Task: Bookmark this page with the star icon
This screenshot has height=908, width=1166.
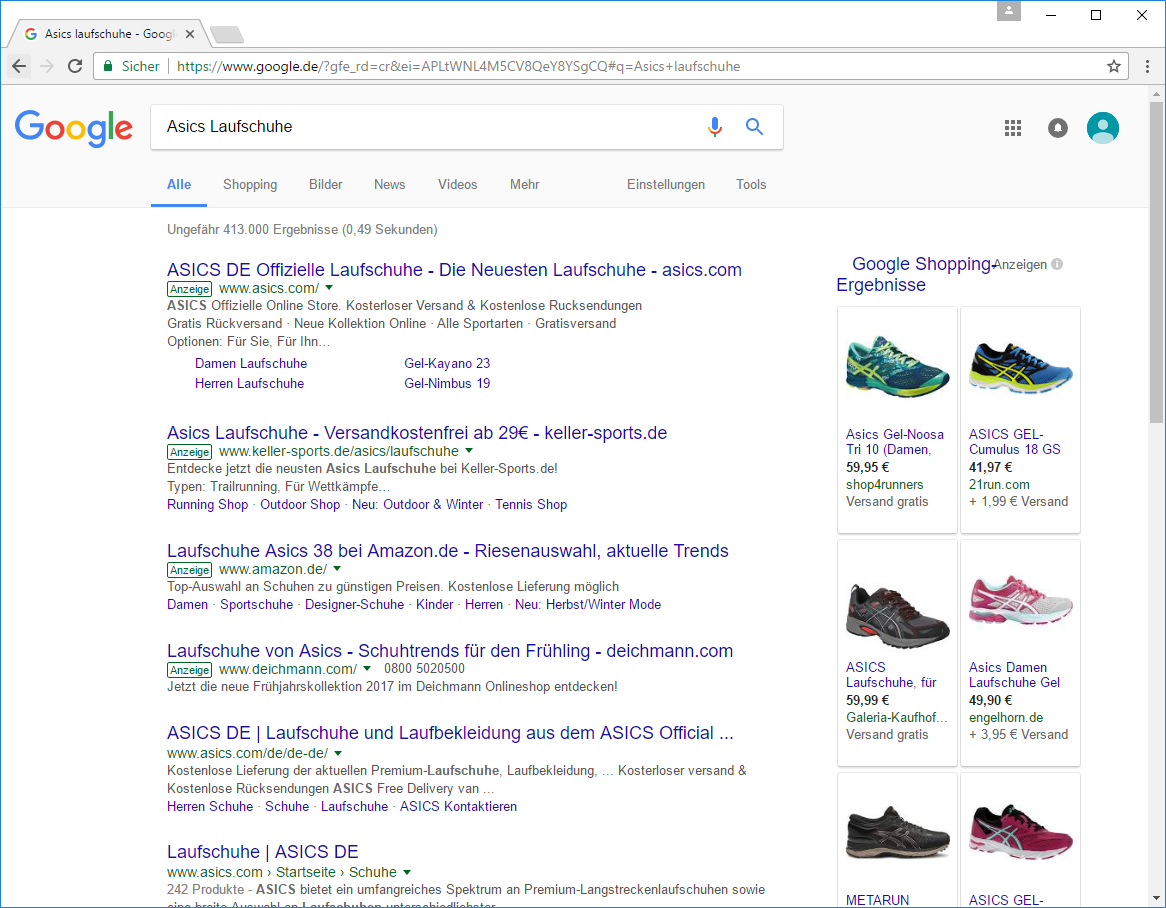Action: [1113, 66]
